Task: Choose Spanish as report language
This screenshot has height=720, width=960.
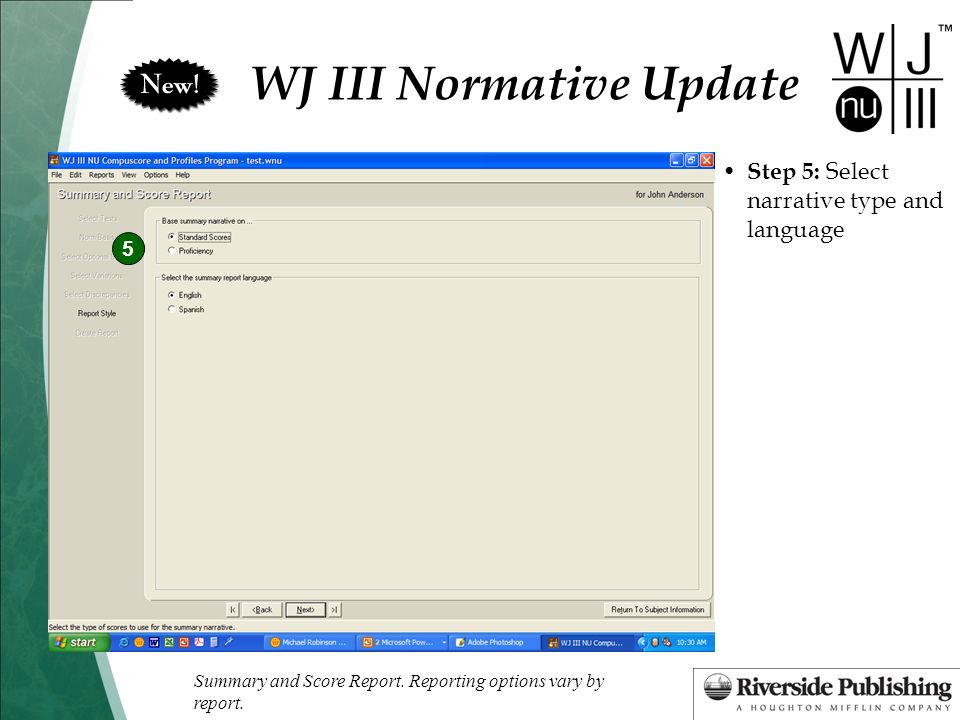Action: pos(171,309)
